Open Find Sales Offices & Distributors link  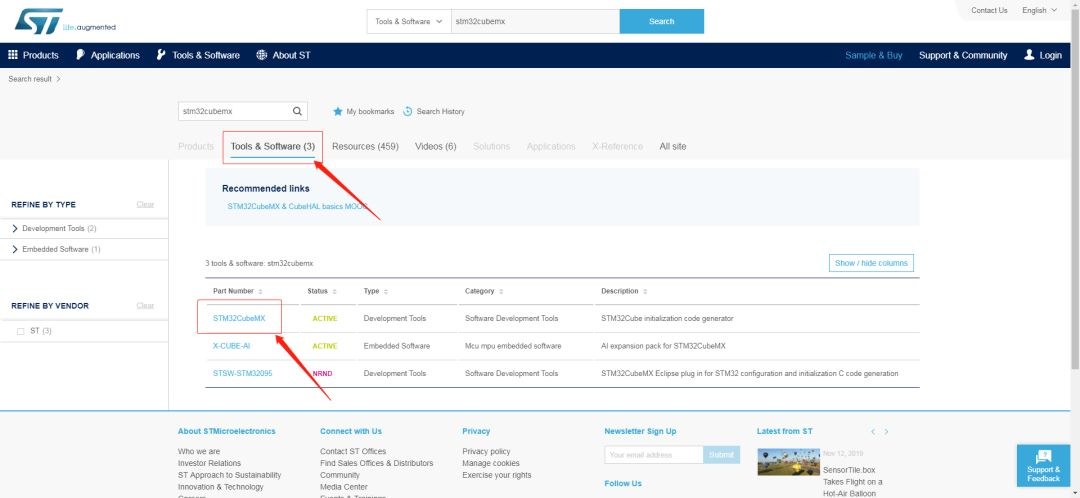click(377, 464)
